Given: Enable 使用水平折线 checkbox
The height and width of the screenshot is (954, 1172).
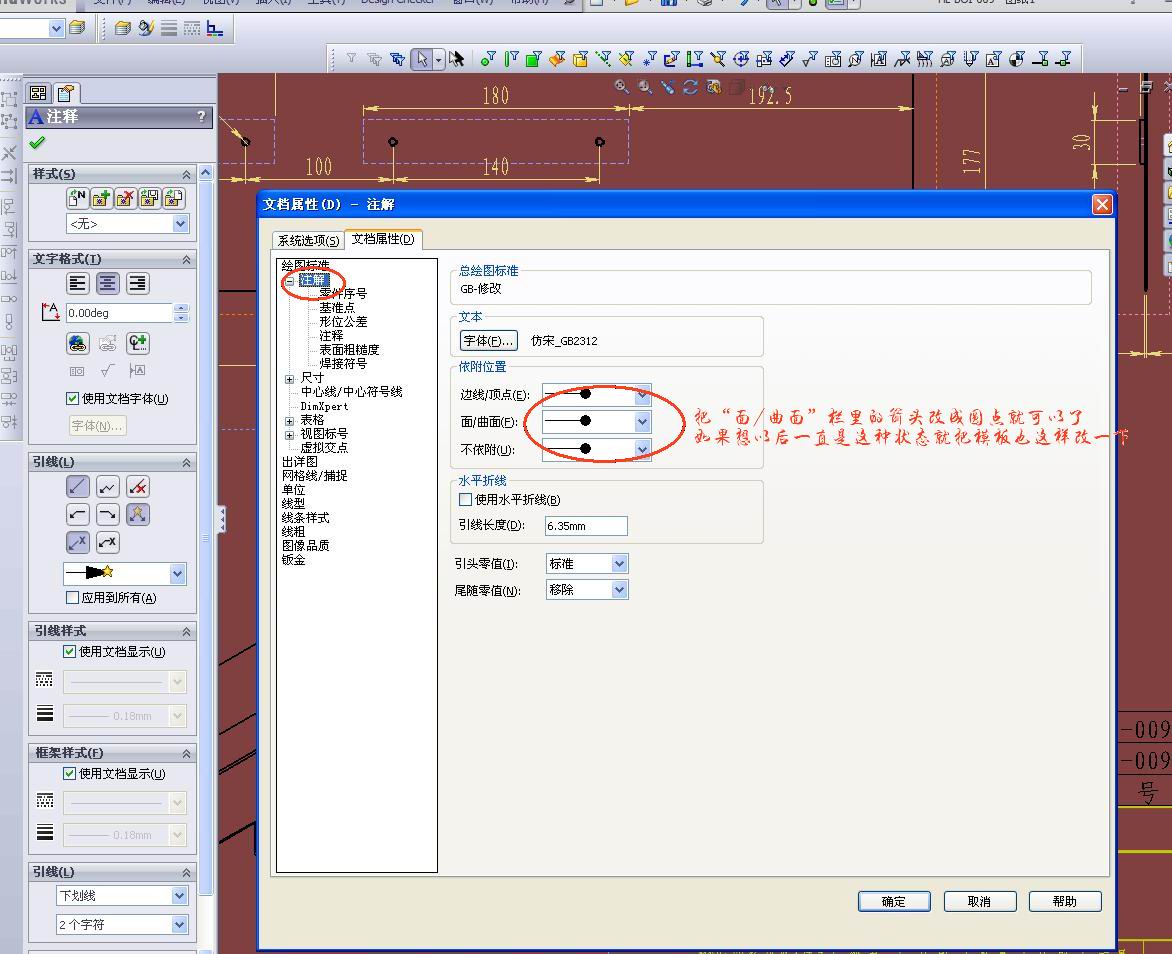Looking at the screenshot, I should pyautogui.click(x=466, y=499).
